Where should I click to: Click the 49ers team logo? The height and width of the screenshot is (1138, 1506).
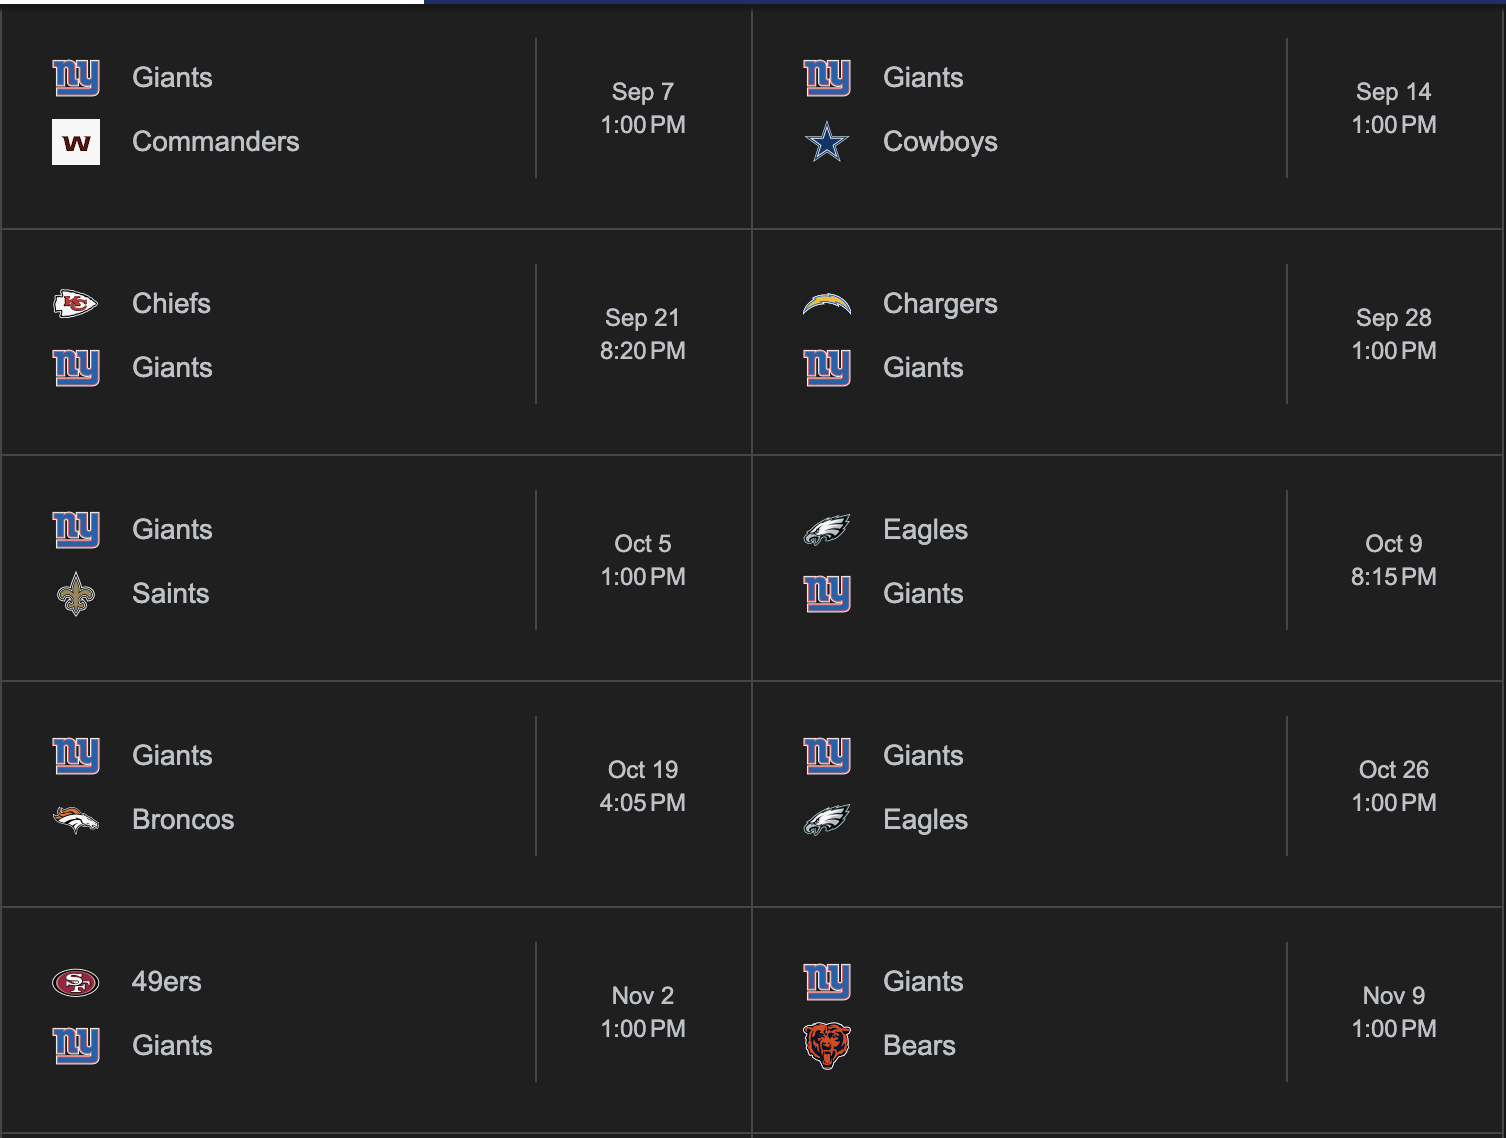click(x=76, y=982)
